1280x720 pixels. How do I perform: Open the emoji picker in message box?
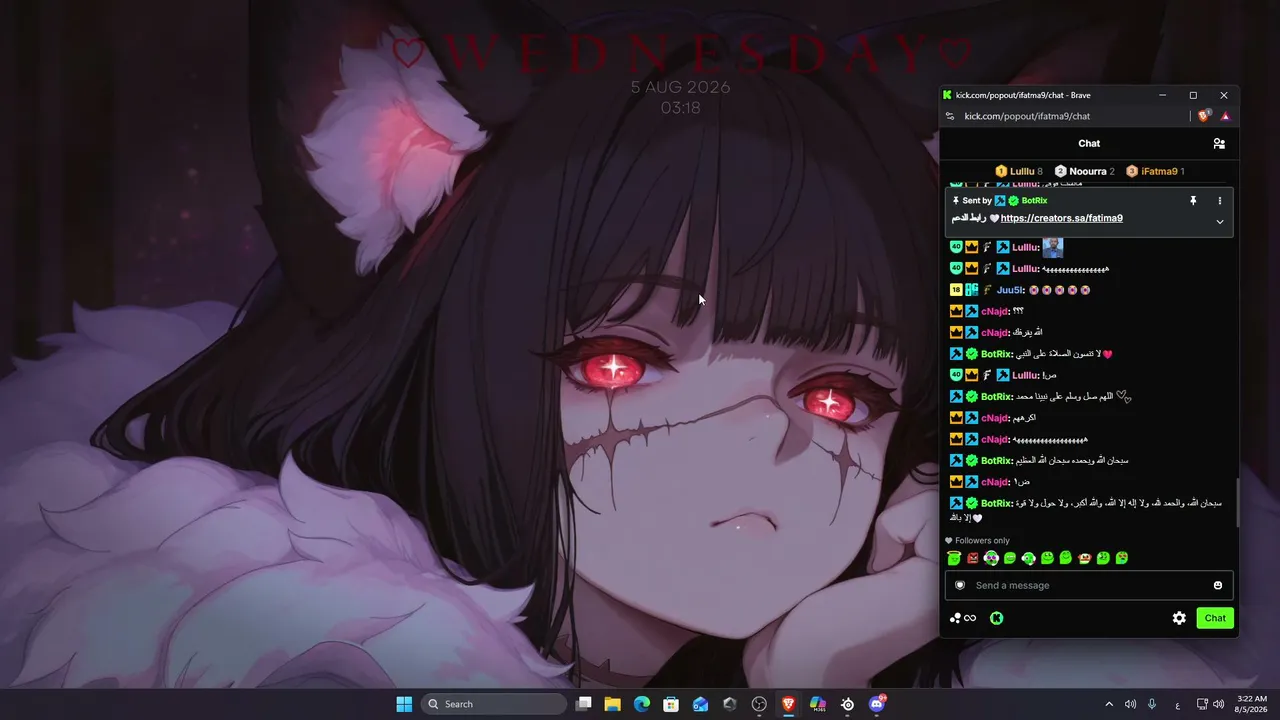pyautogui.click(x=1218, y=585)
